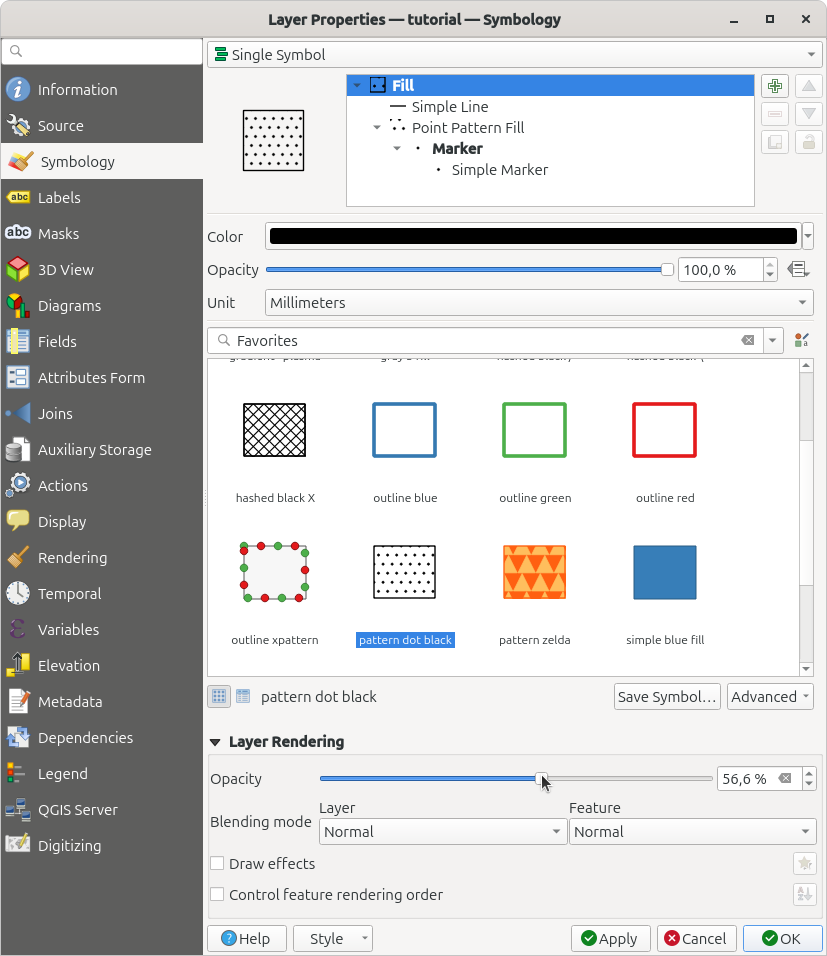This screenshot has width=827, height=956.
Task: Collapse the Layer Rendering section
Action: 215,742
